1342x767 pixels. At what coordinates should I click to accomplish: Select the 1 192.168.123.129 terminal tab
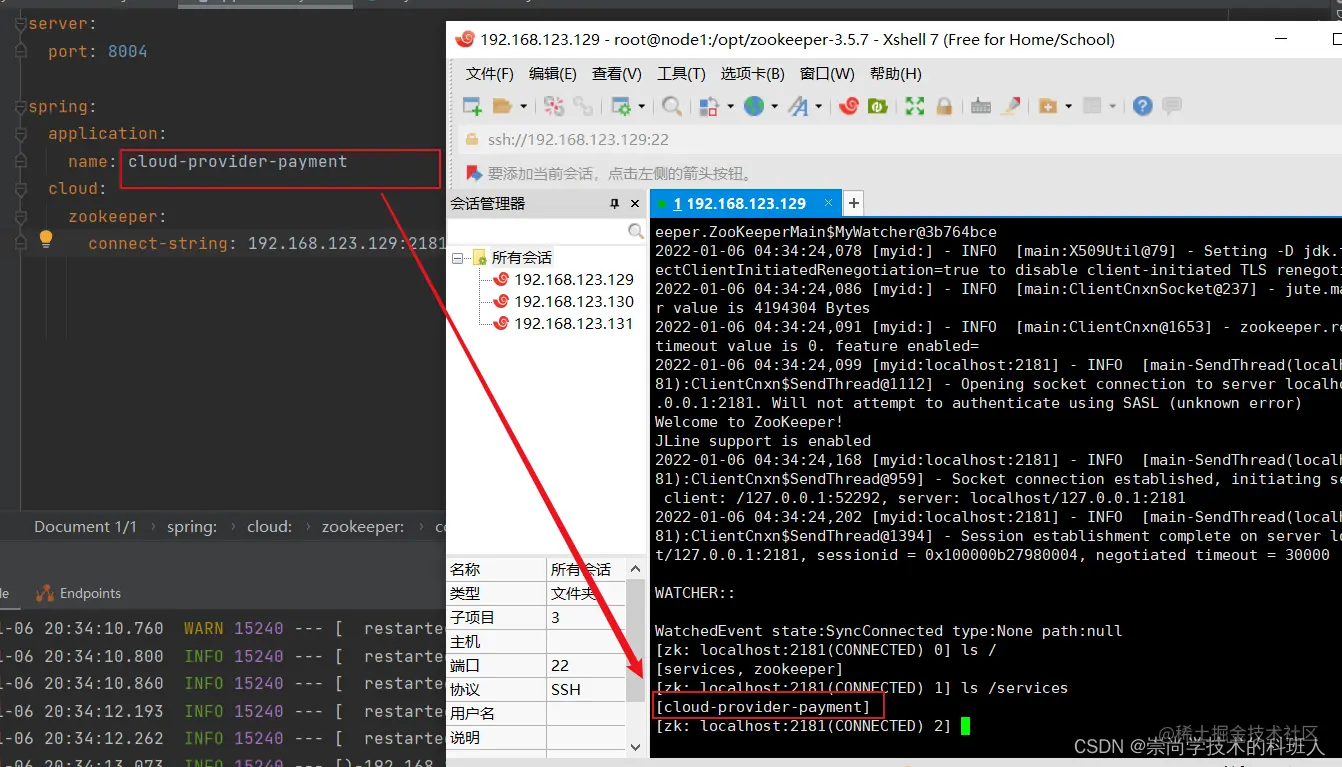click(x=745, y=203)
